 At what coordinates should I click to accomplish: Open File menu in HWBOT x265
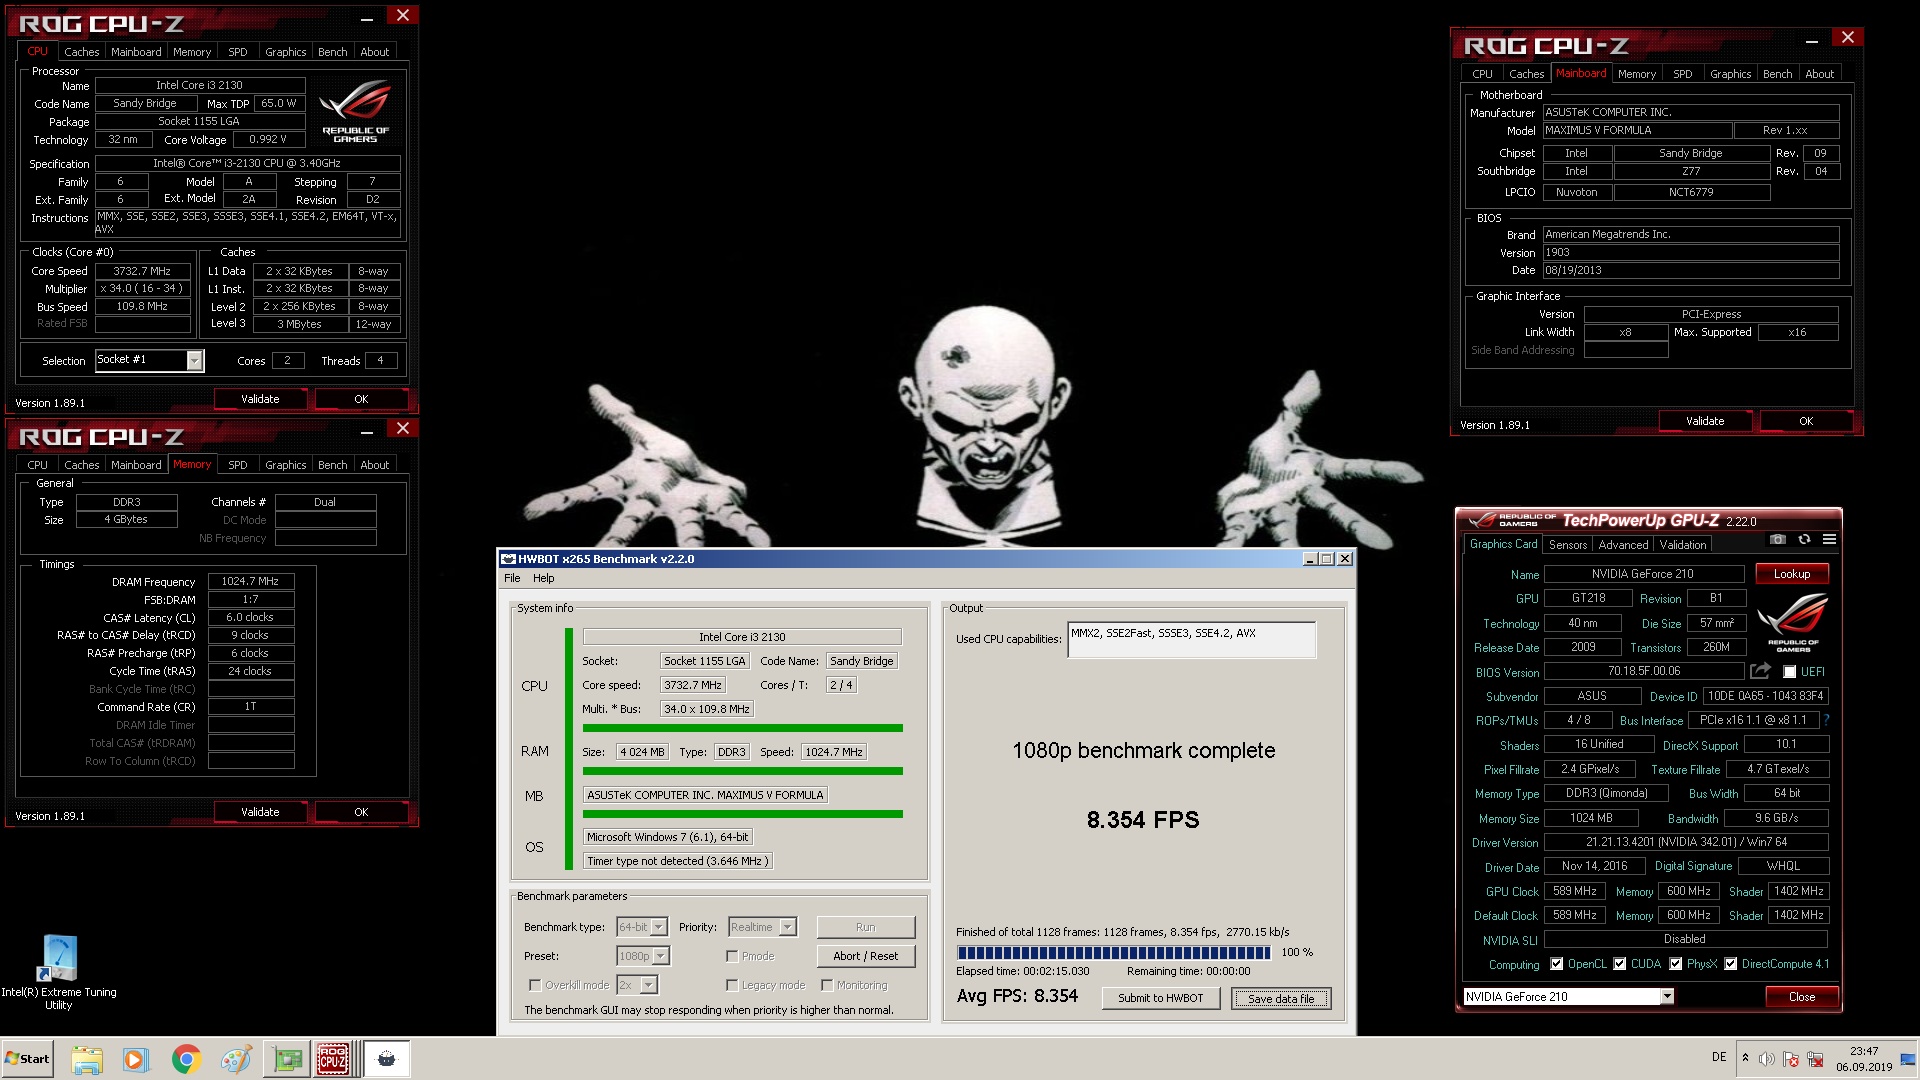point(512,578)
